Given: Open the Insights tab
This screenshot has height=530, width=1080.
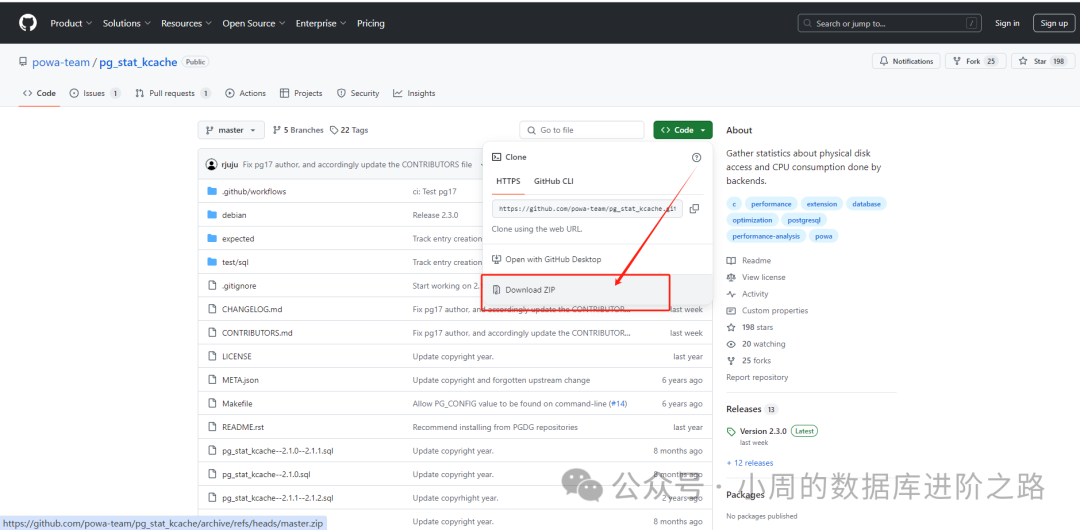Looking at the screenshot, I should (x=414, y=93).
